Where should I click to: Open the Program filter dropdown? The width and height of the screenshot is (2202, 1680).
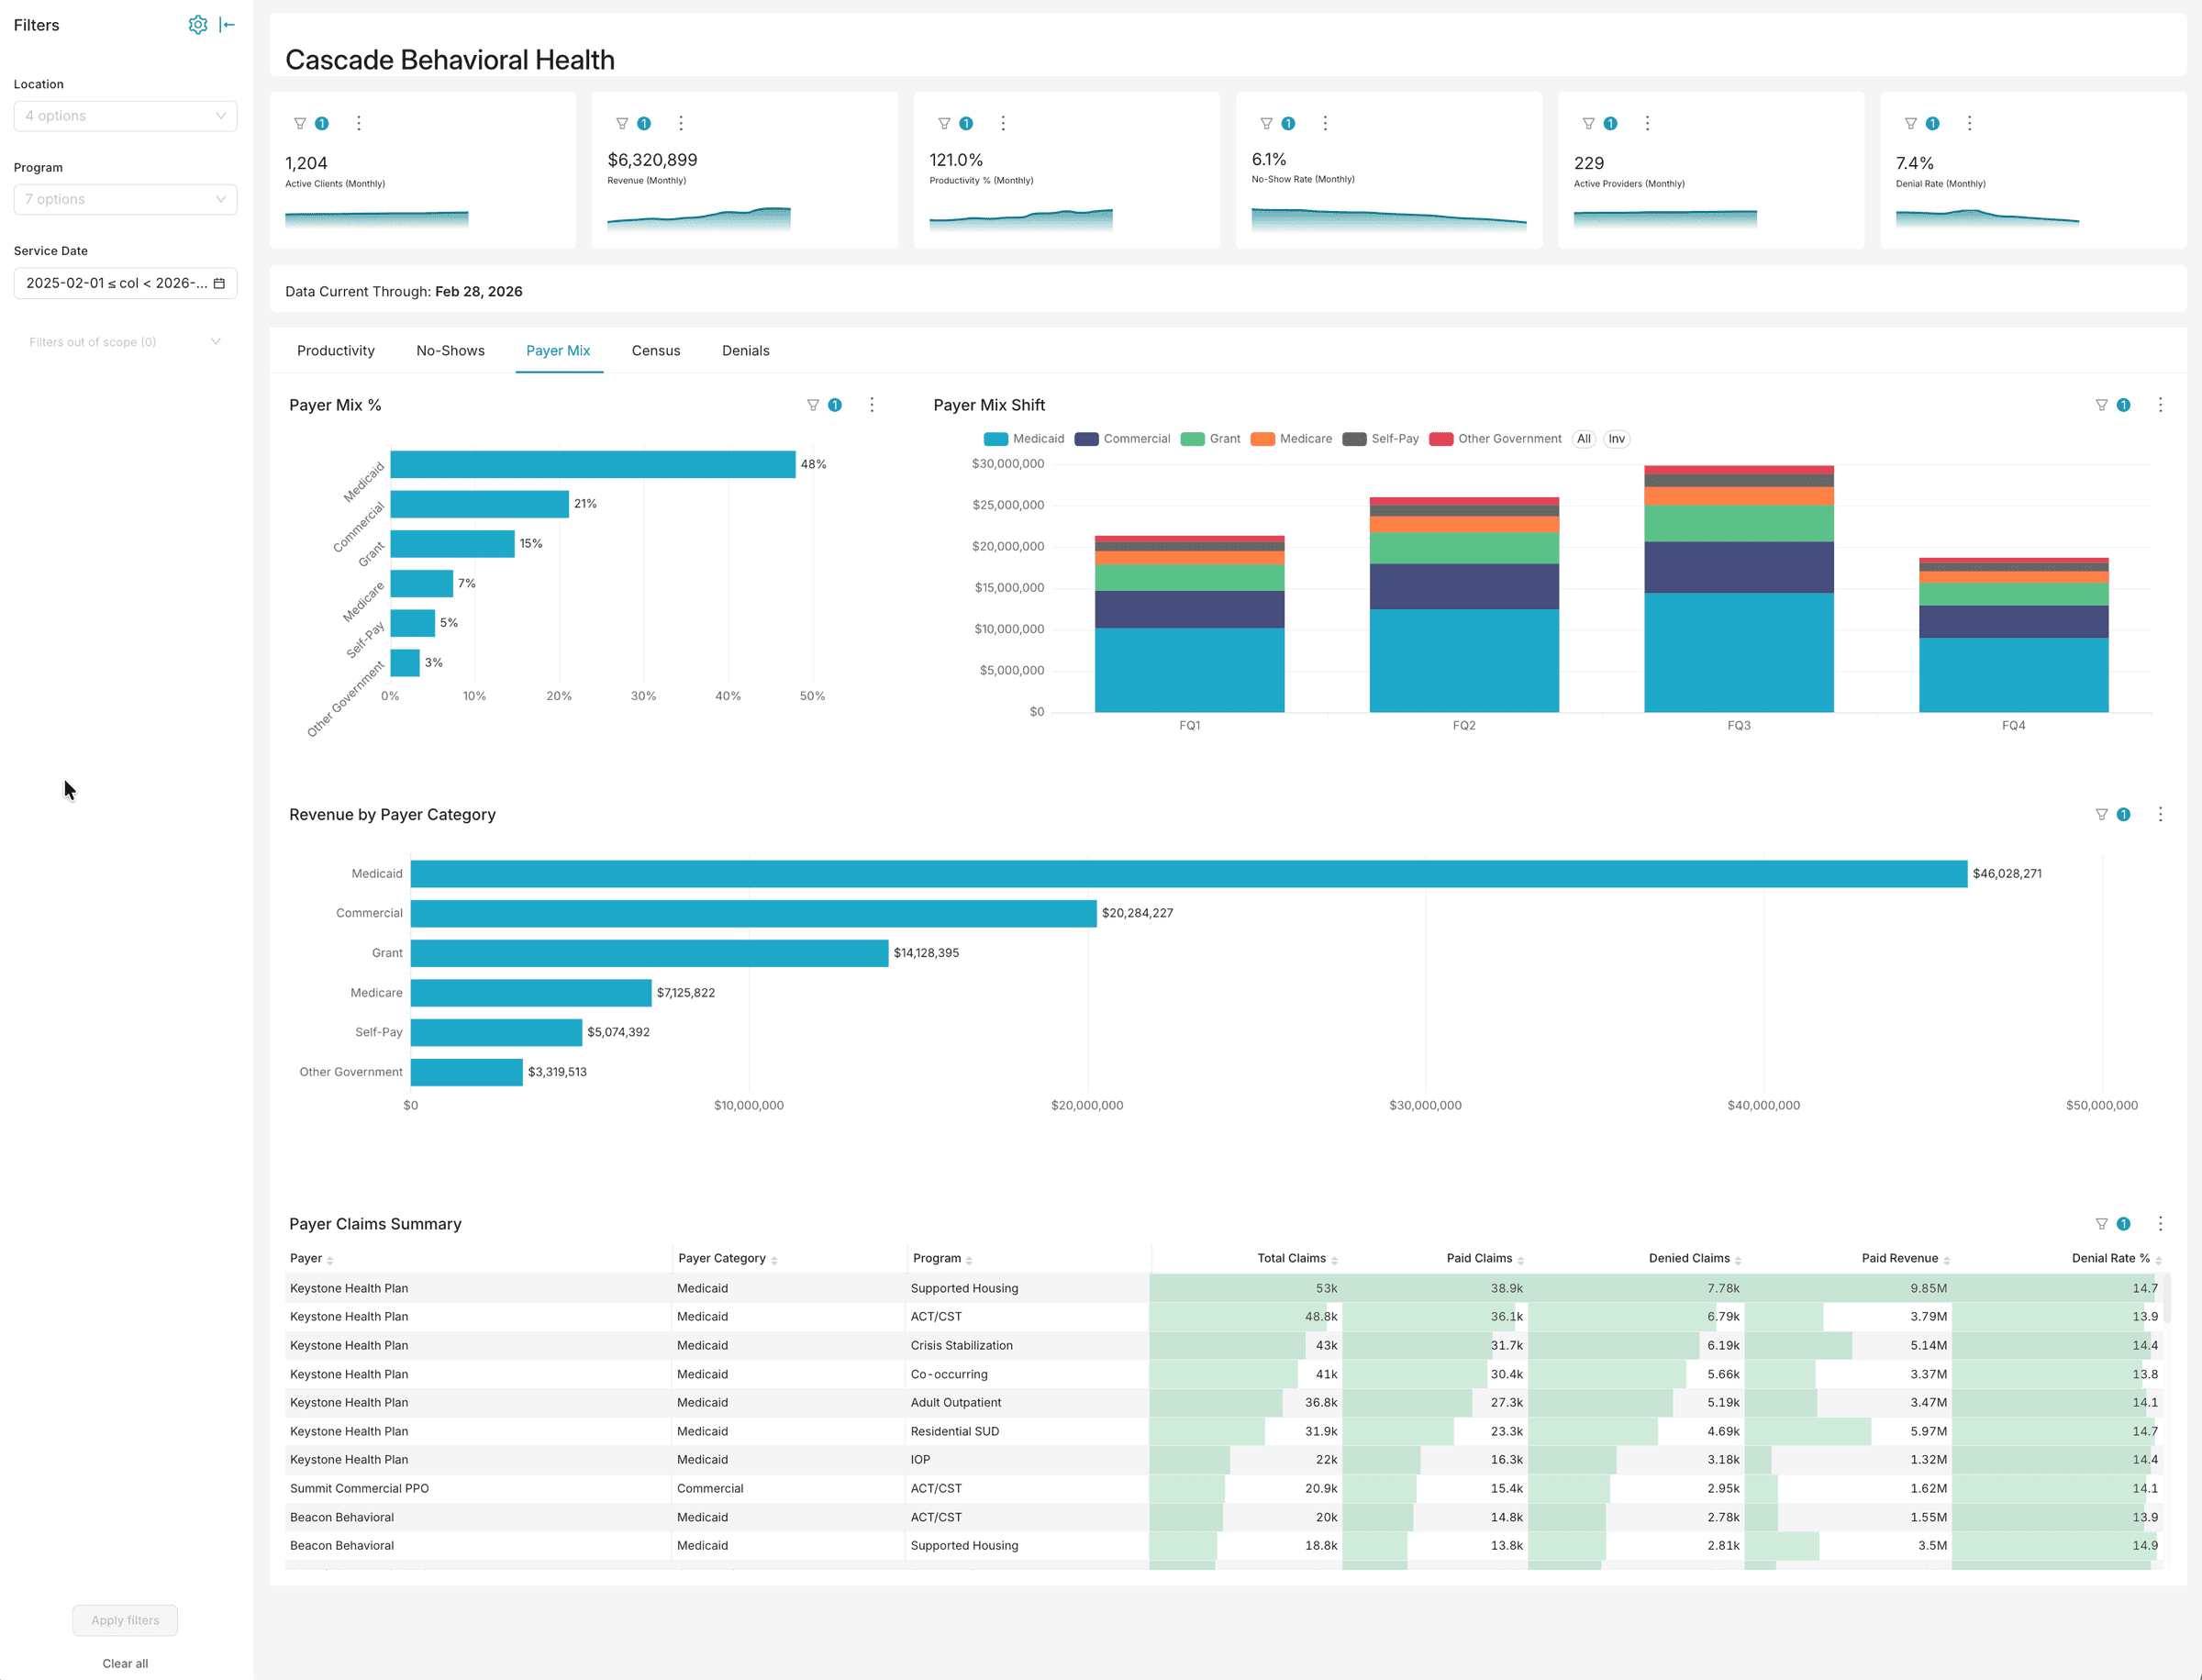click(125, 199)
